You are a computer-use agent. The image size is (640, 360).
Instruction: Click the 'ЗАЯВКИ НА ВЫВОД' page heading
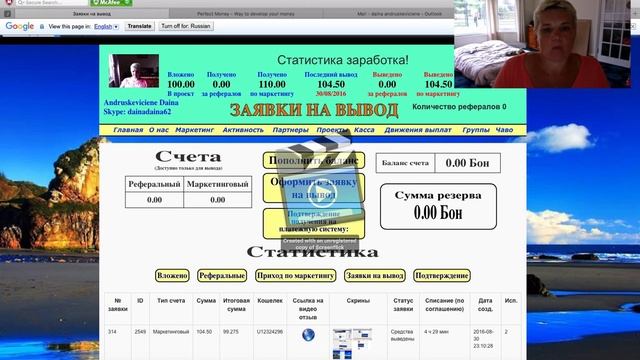click(x=314, y=110)
